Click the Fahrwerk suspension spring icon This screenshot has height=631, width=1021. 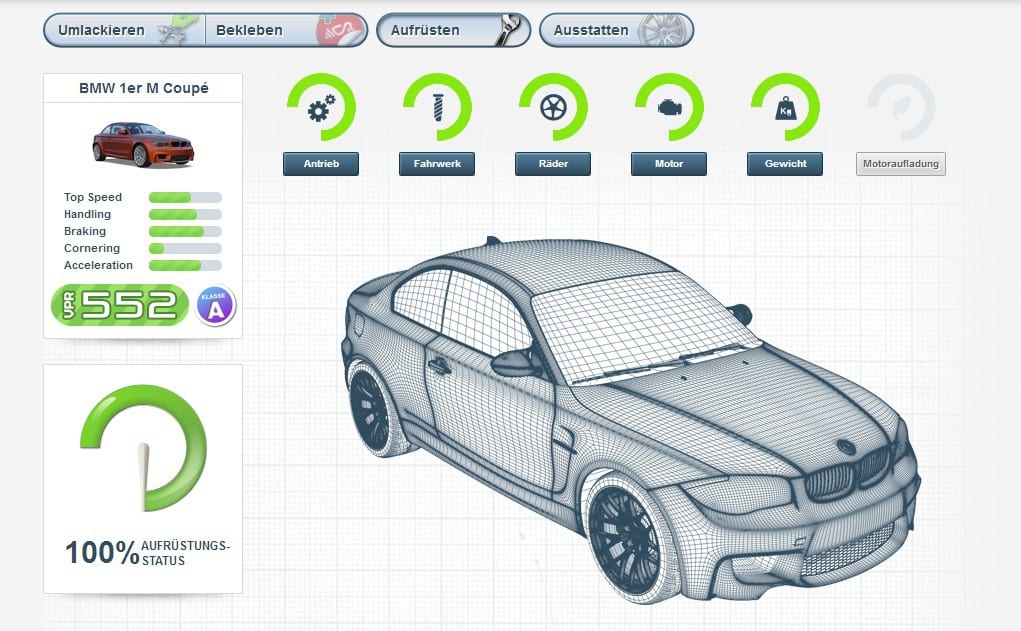pyautogui.click(x=437, y=108)
